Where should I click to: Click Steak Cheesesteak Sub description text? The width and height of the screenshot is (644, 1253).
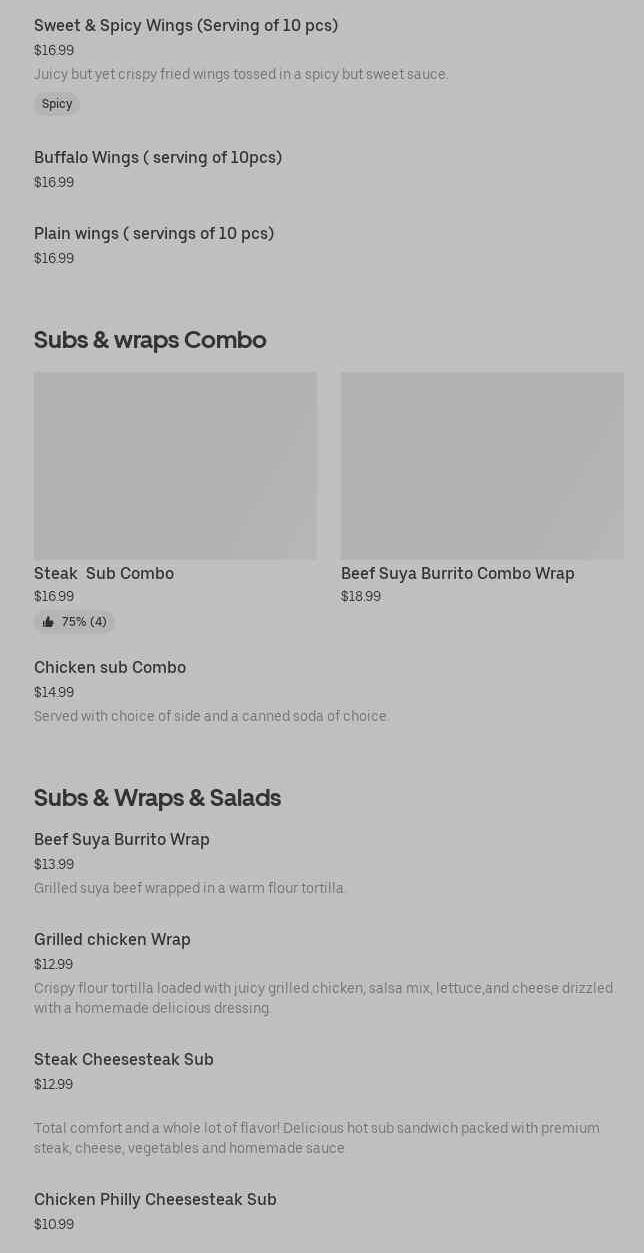(x=317, y=1138)
